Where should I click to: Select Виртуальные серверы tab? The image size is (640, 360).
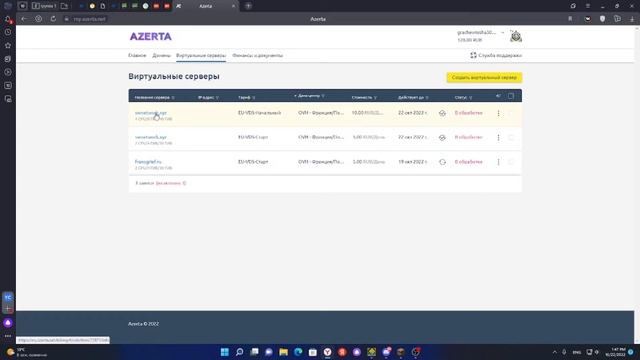click(x=201, y=56)
